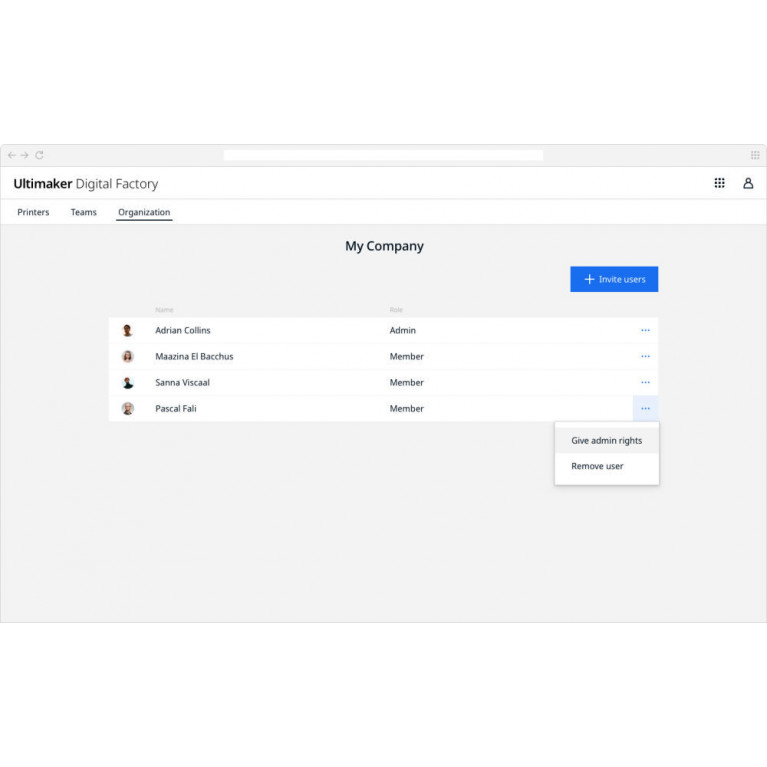Open the user account profile icon
The height and width of the screenshot is (767, 767).
(x=748, y=183)
